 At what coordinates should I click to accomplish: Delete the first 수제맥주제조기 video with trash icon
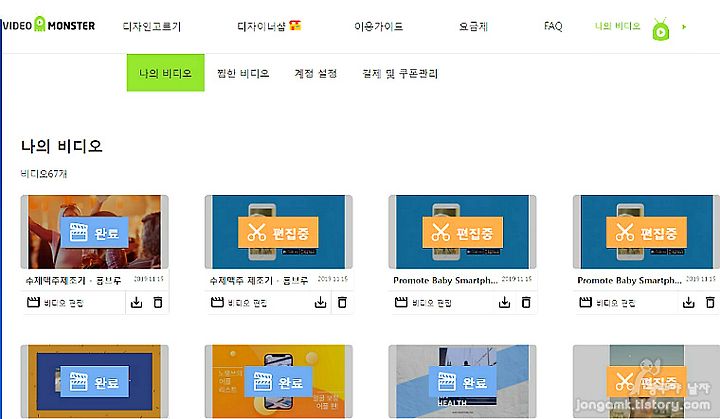pyautogui.click(x=158, y=302)
